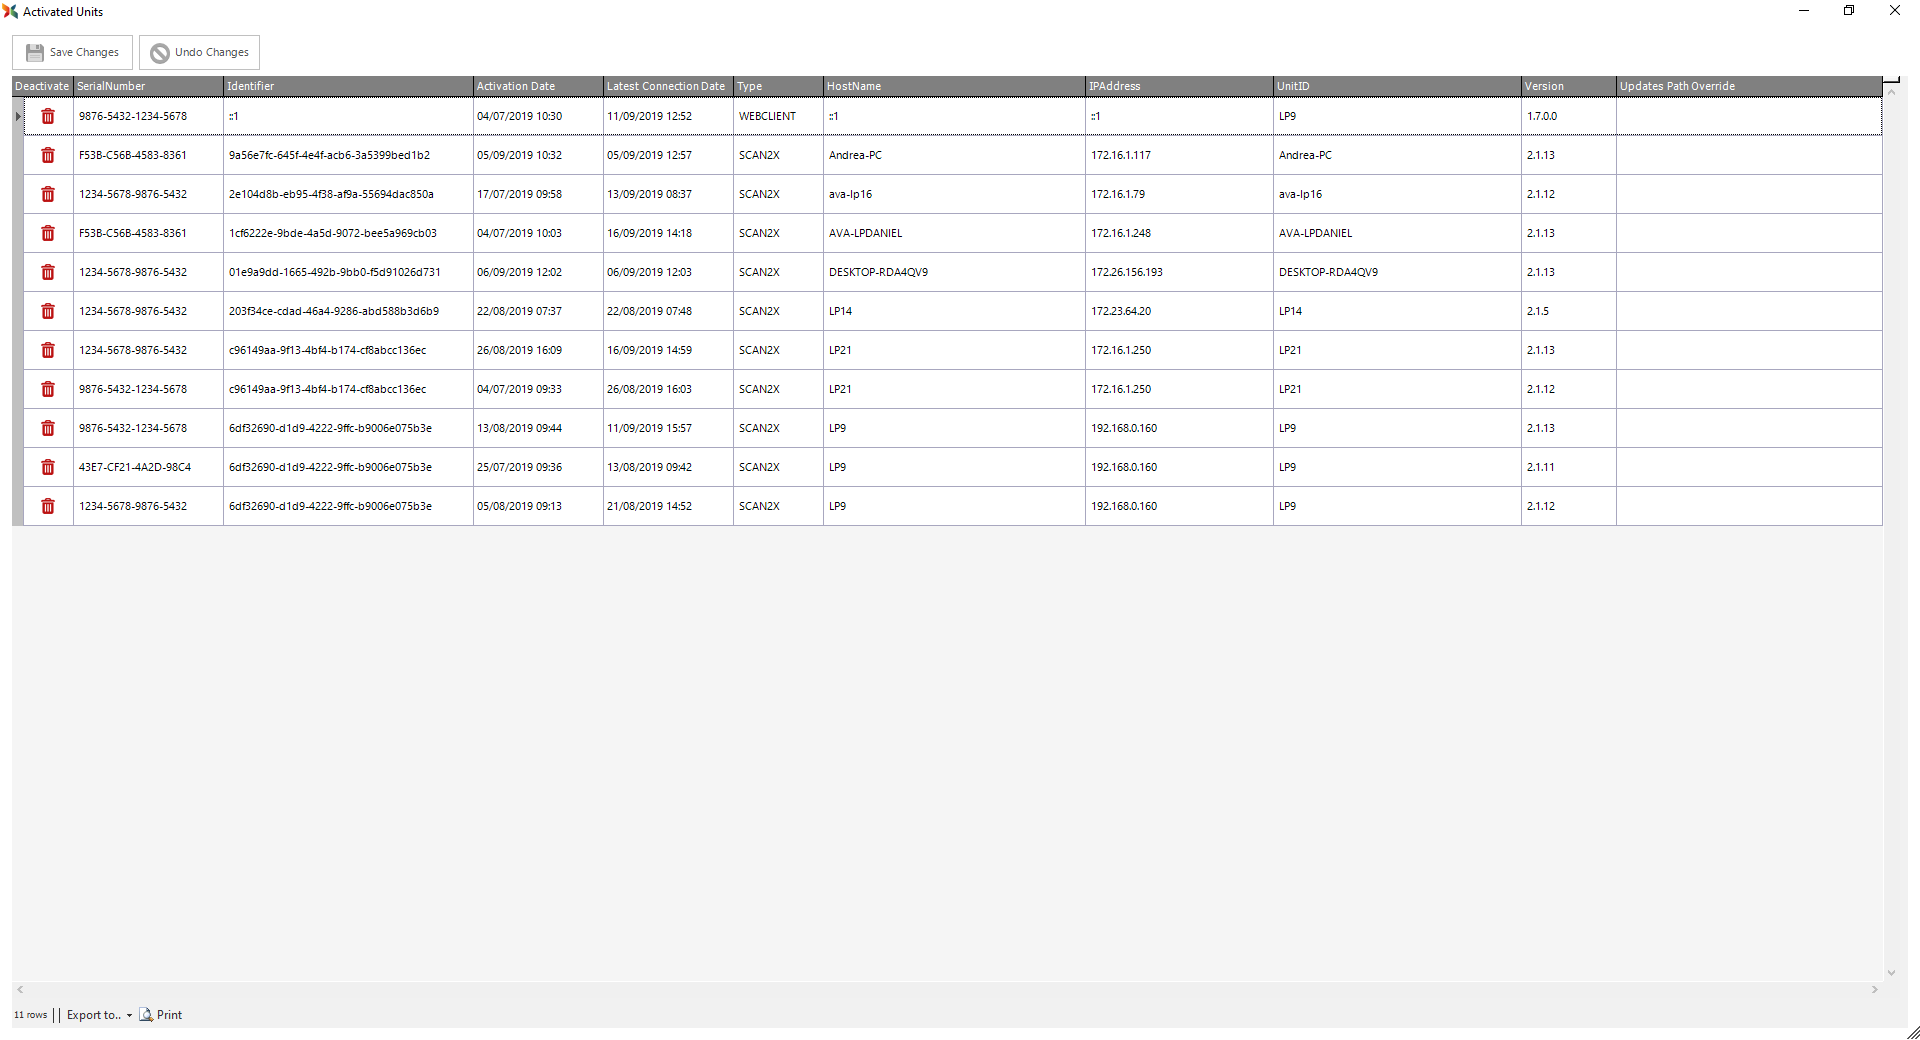
Task: Open the Export to.. dropdown
Action: click(99, 1015)
